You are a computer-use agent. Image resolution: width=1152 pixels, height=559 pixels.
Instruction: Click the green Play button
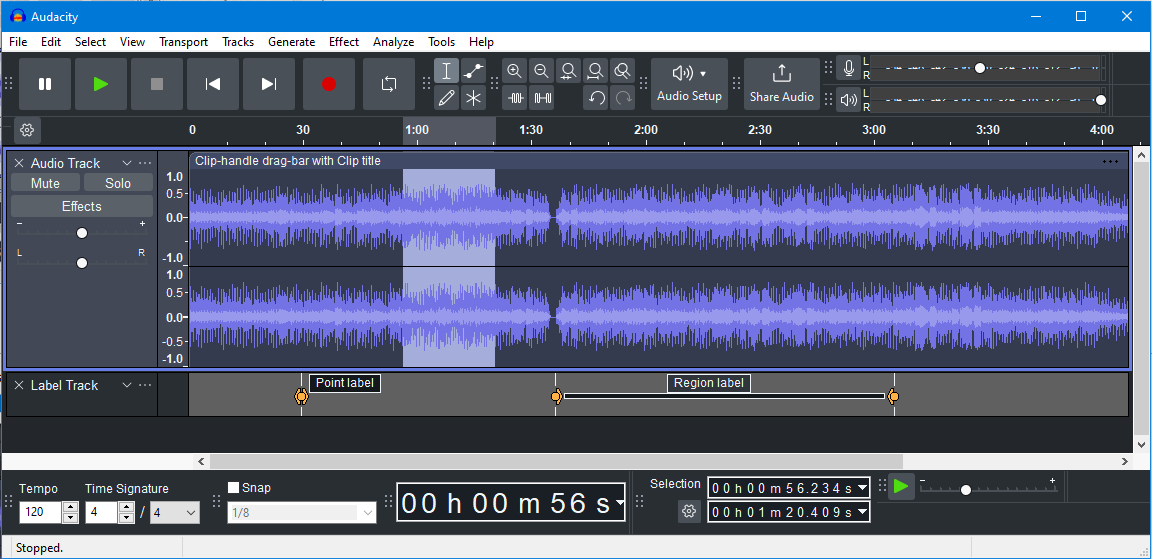point(101,84)
